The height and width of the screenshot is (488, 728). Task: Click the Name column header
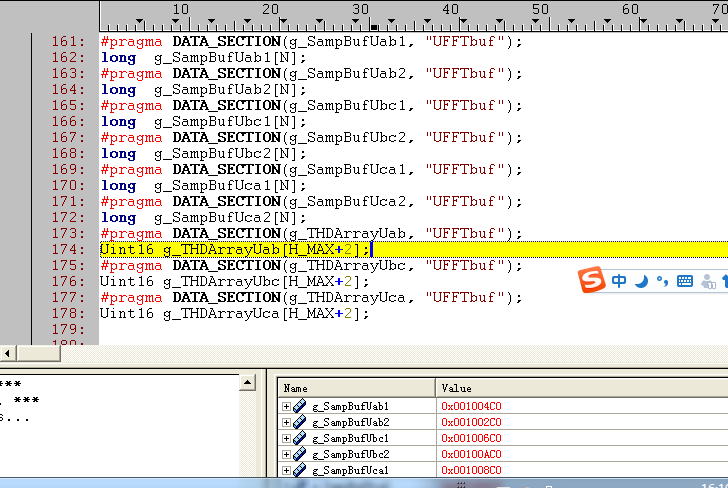(x=357, y=388)
